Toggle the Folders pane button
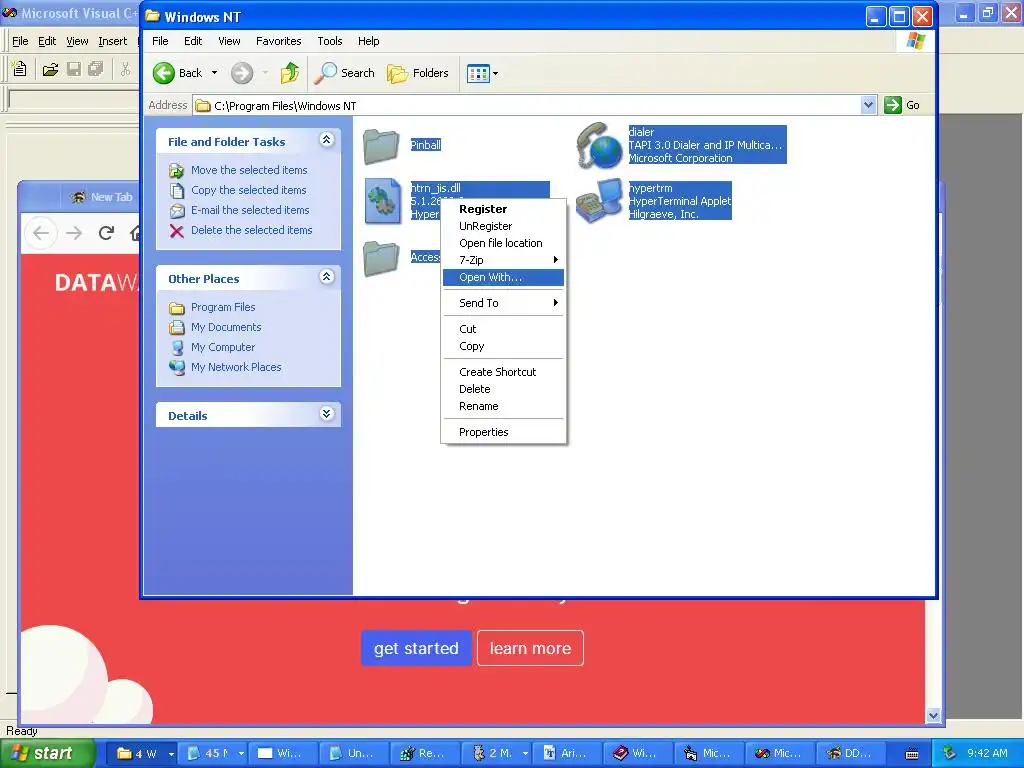This screenshot has width=1024, height=768. pos(418,73)
